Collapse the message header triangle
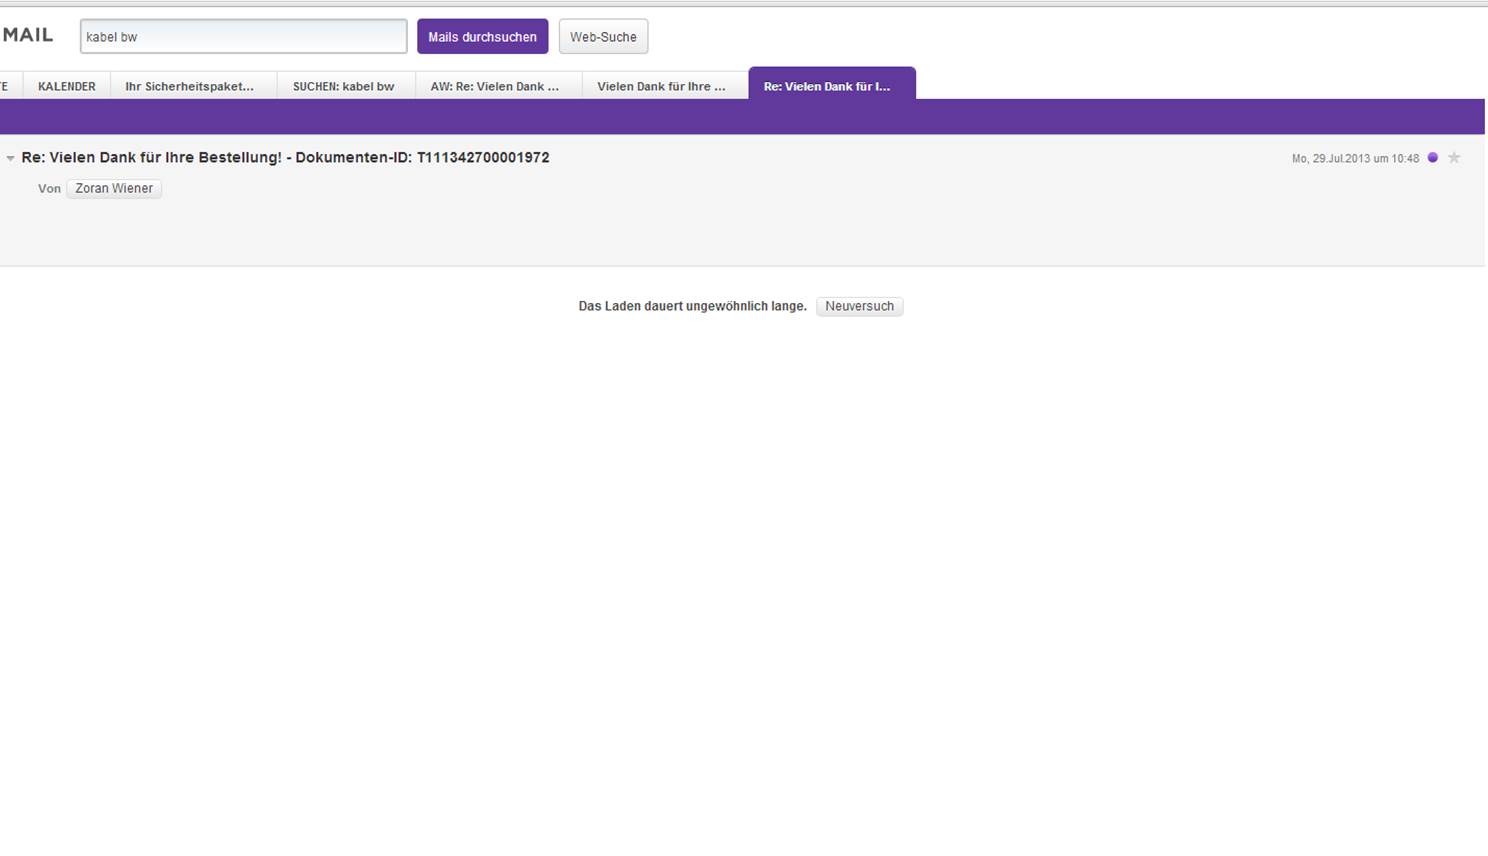 coord(10,158)
